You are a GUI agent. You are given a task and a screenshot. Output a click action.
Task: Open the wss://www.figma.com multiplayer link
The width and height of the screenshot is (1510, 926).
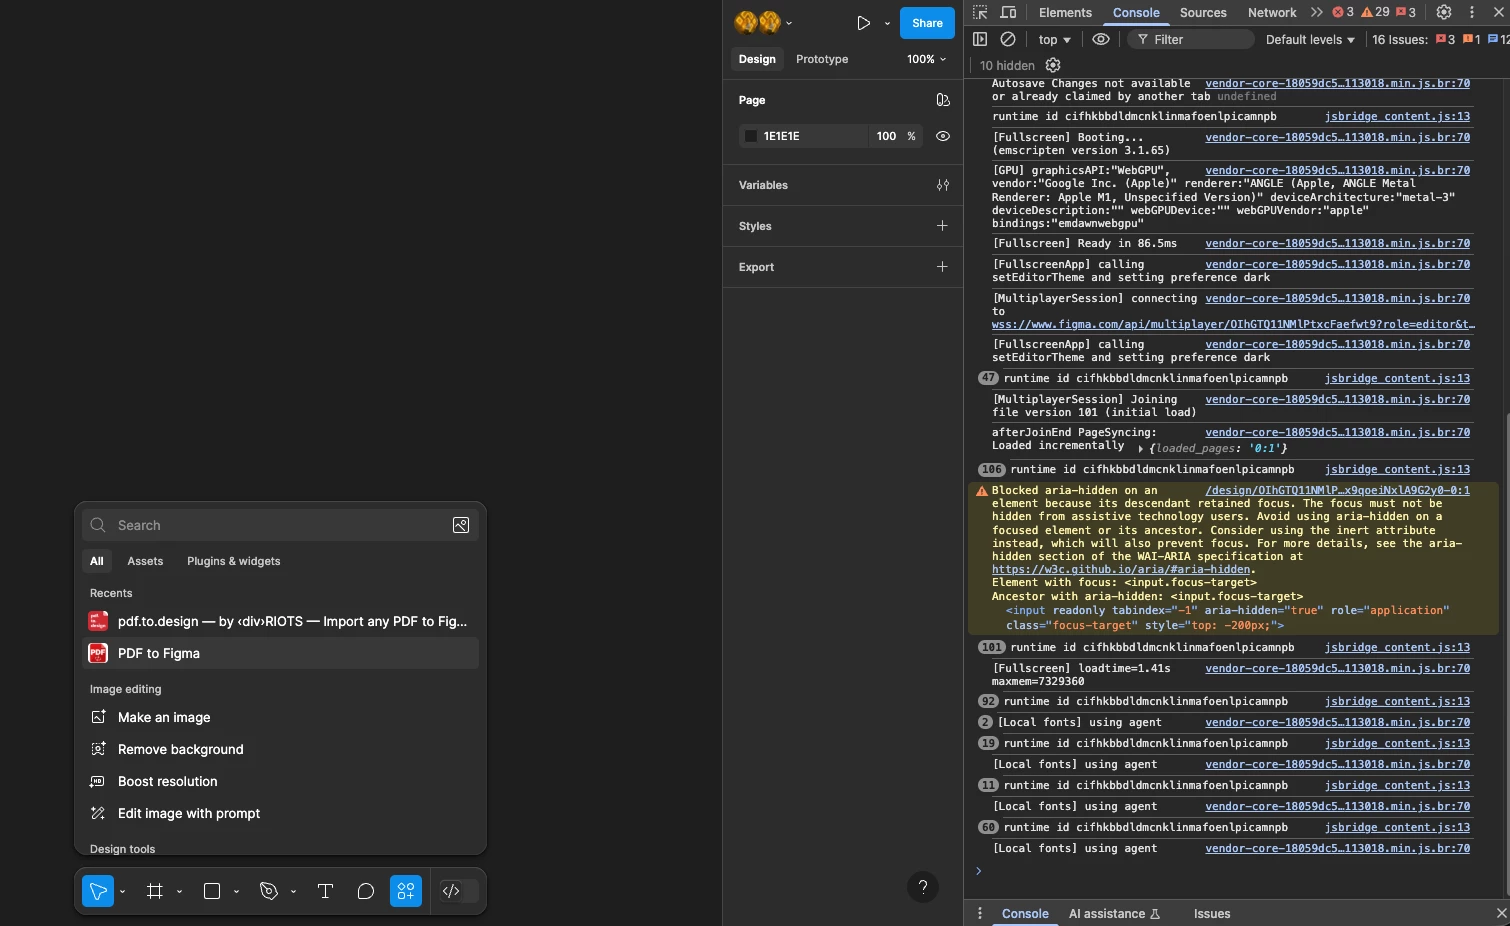[1233, 324]
